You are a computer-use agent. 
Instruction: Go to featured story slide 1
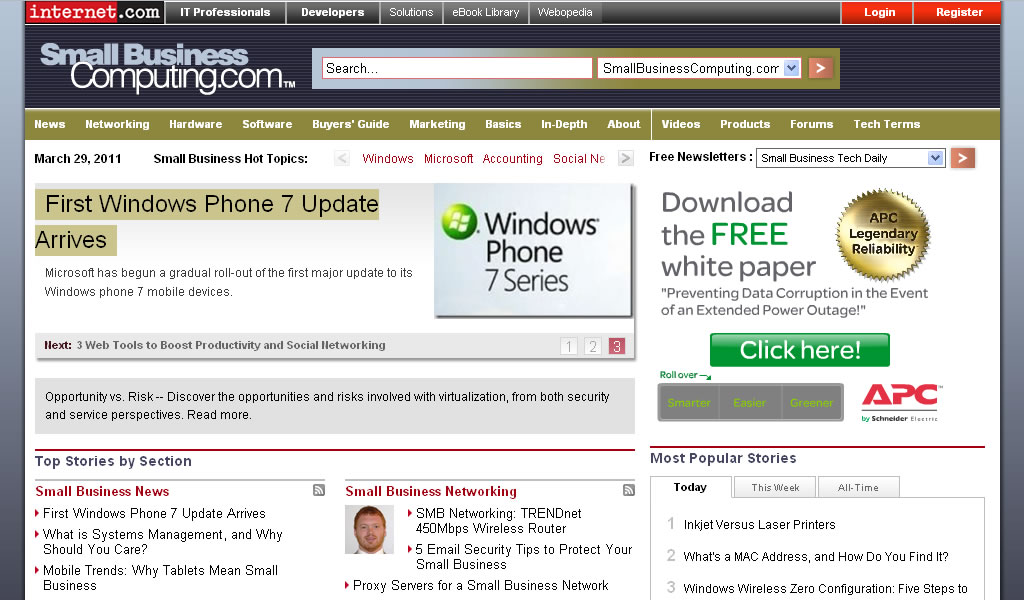coord(569,346)
